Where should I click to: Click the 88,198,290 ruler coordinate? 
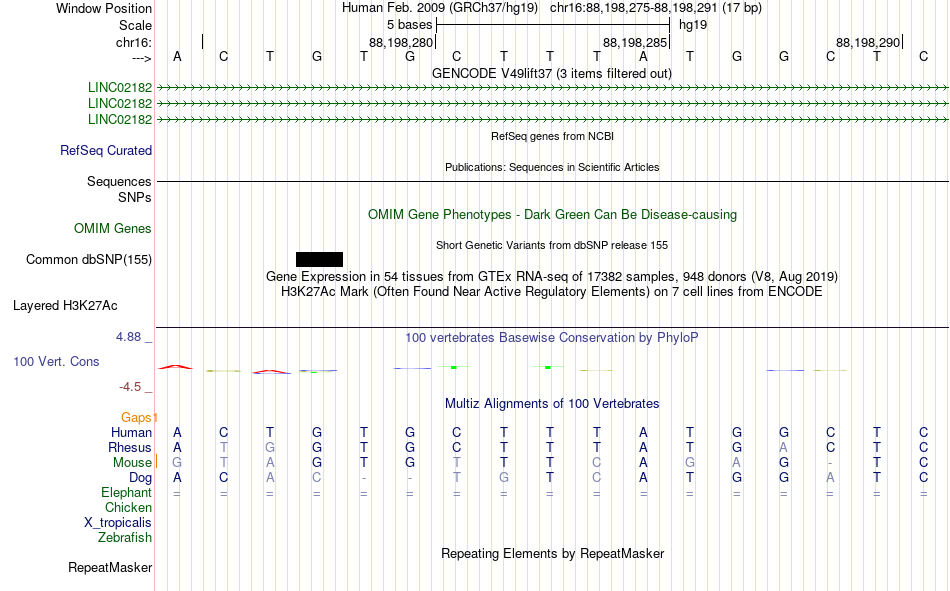coord(868,42)
